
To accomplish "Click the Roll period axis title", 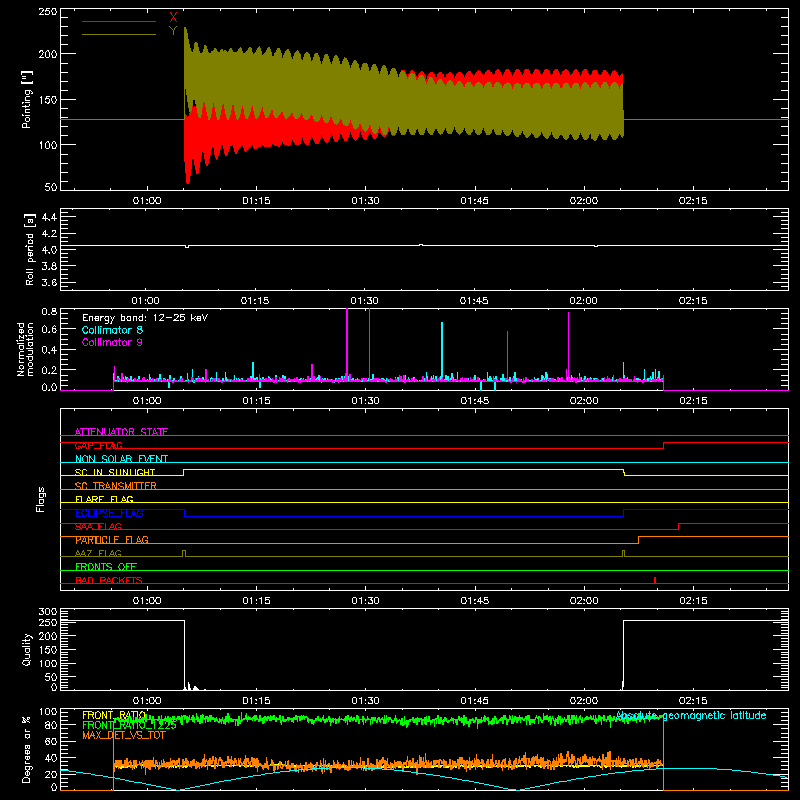I will point(30,249).
